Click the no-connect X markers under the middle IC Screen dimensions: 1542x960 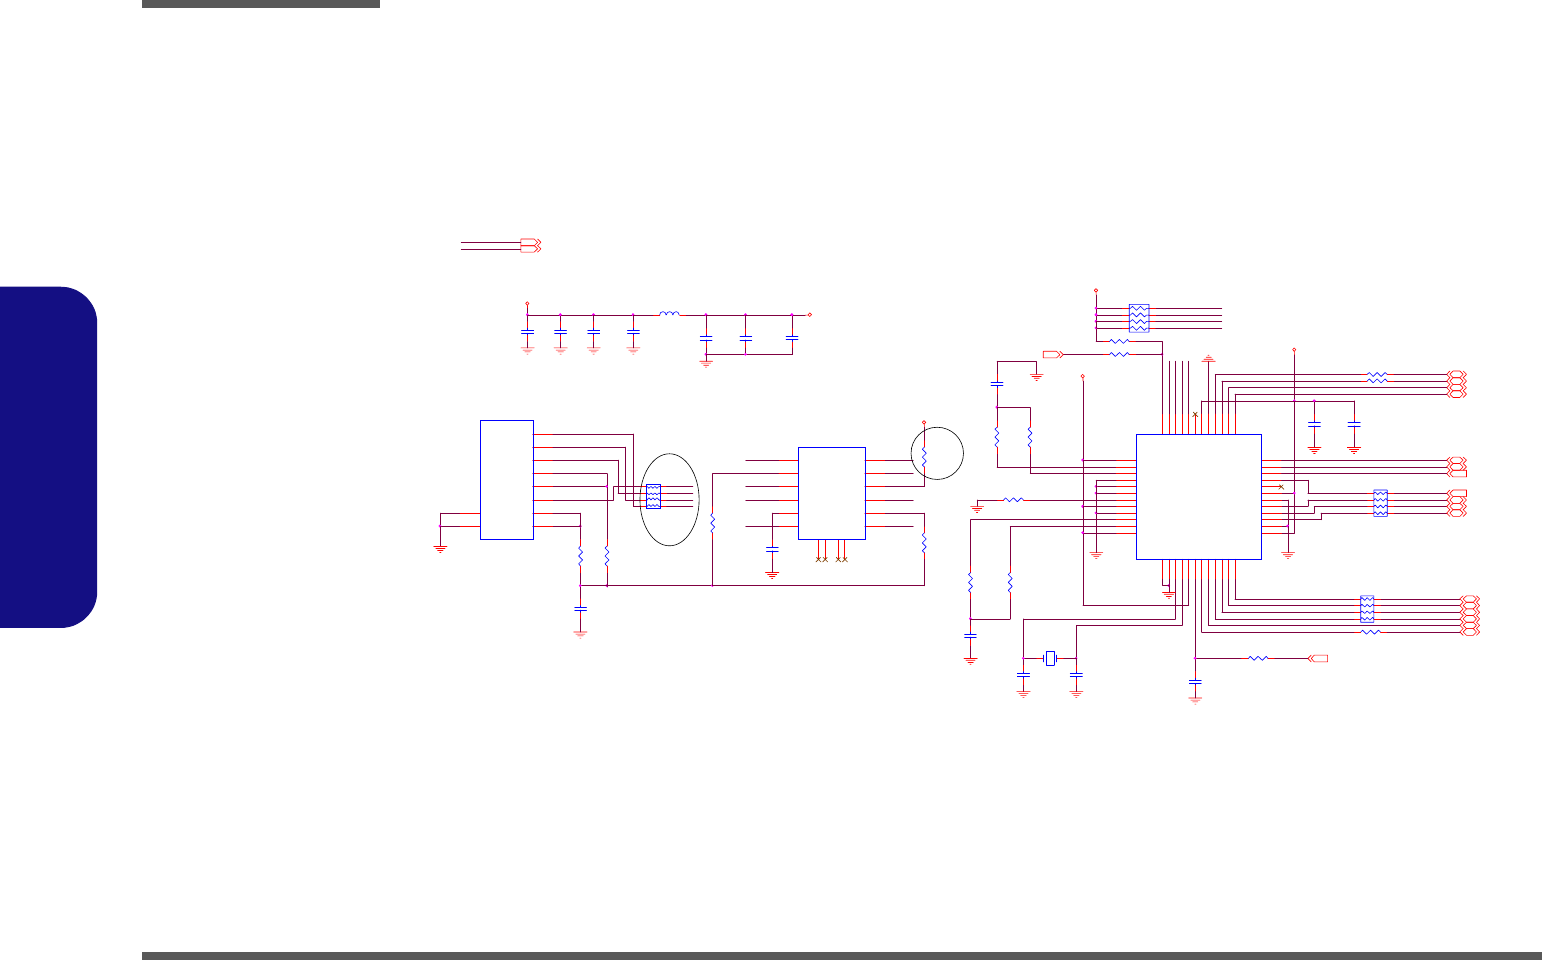(832, 559)
